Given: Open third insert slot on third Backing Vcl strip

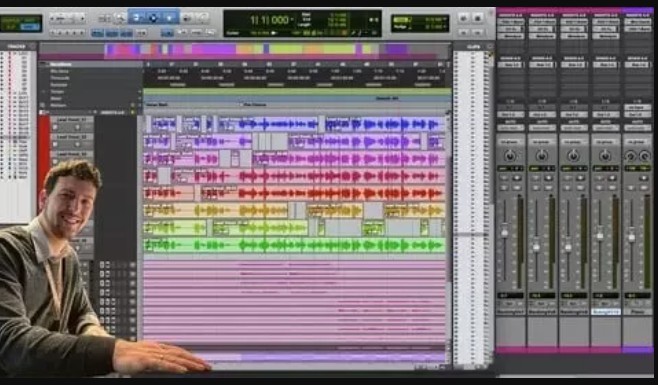Looking at the screenshot, I should pyautogui.click(x=573, y=36).
